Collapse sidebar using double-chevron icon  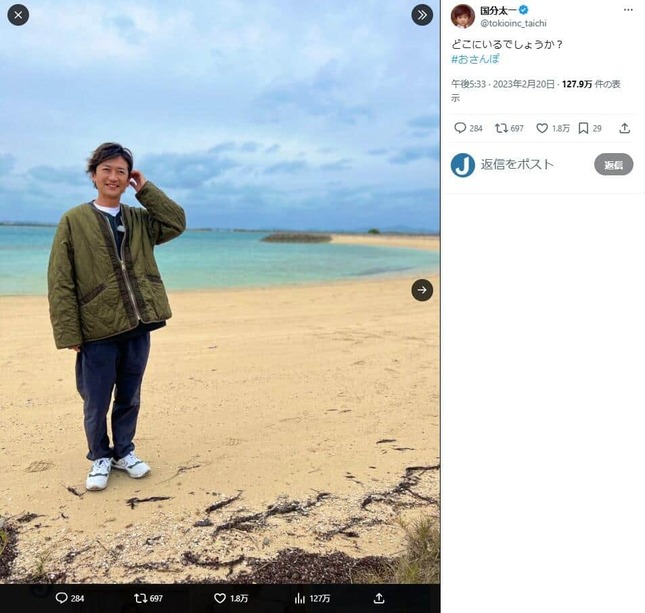pos(422,15)
